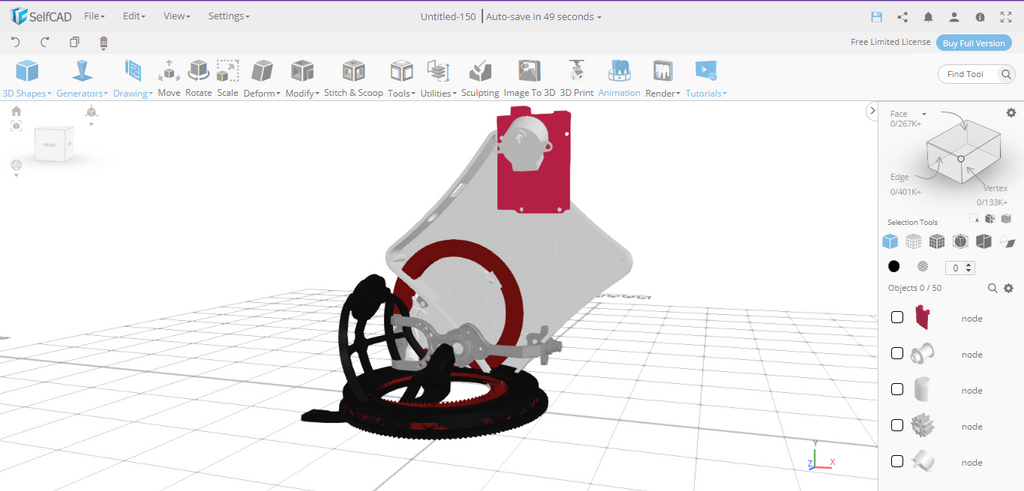The height and width of the screenshot is (491, 1024).
Task: Toggle the hatched sphere wireframe icon
Action: tap(923, 266)
